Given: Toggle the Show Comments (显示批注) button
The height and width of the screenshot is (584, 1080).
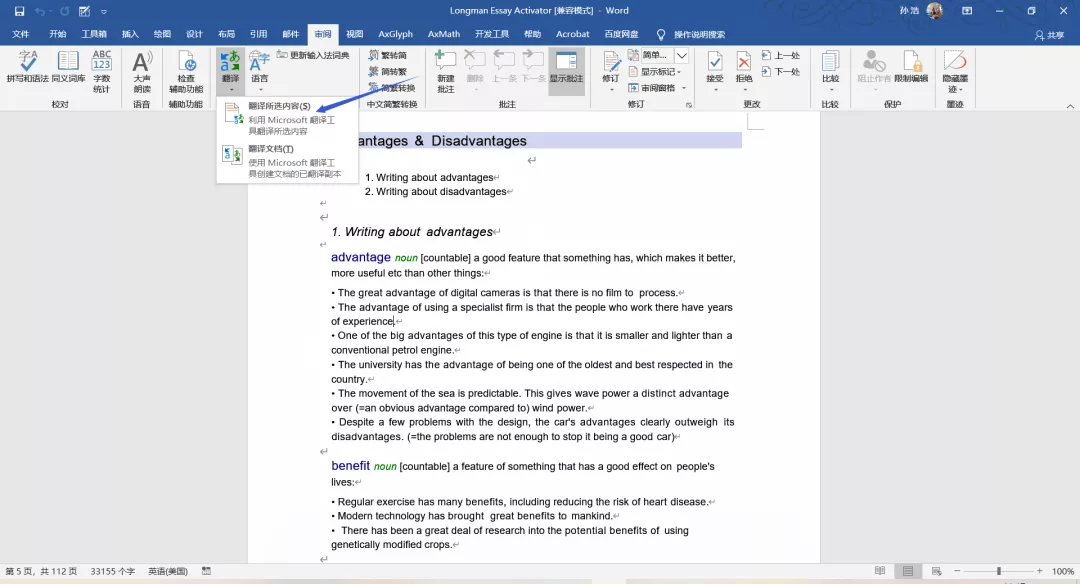Looking at the screenshot, I should [566, 68].
